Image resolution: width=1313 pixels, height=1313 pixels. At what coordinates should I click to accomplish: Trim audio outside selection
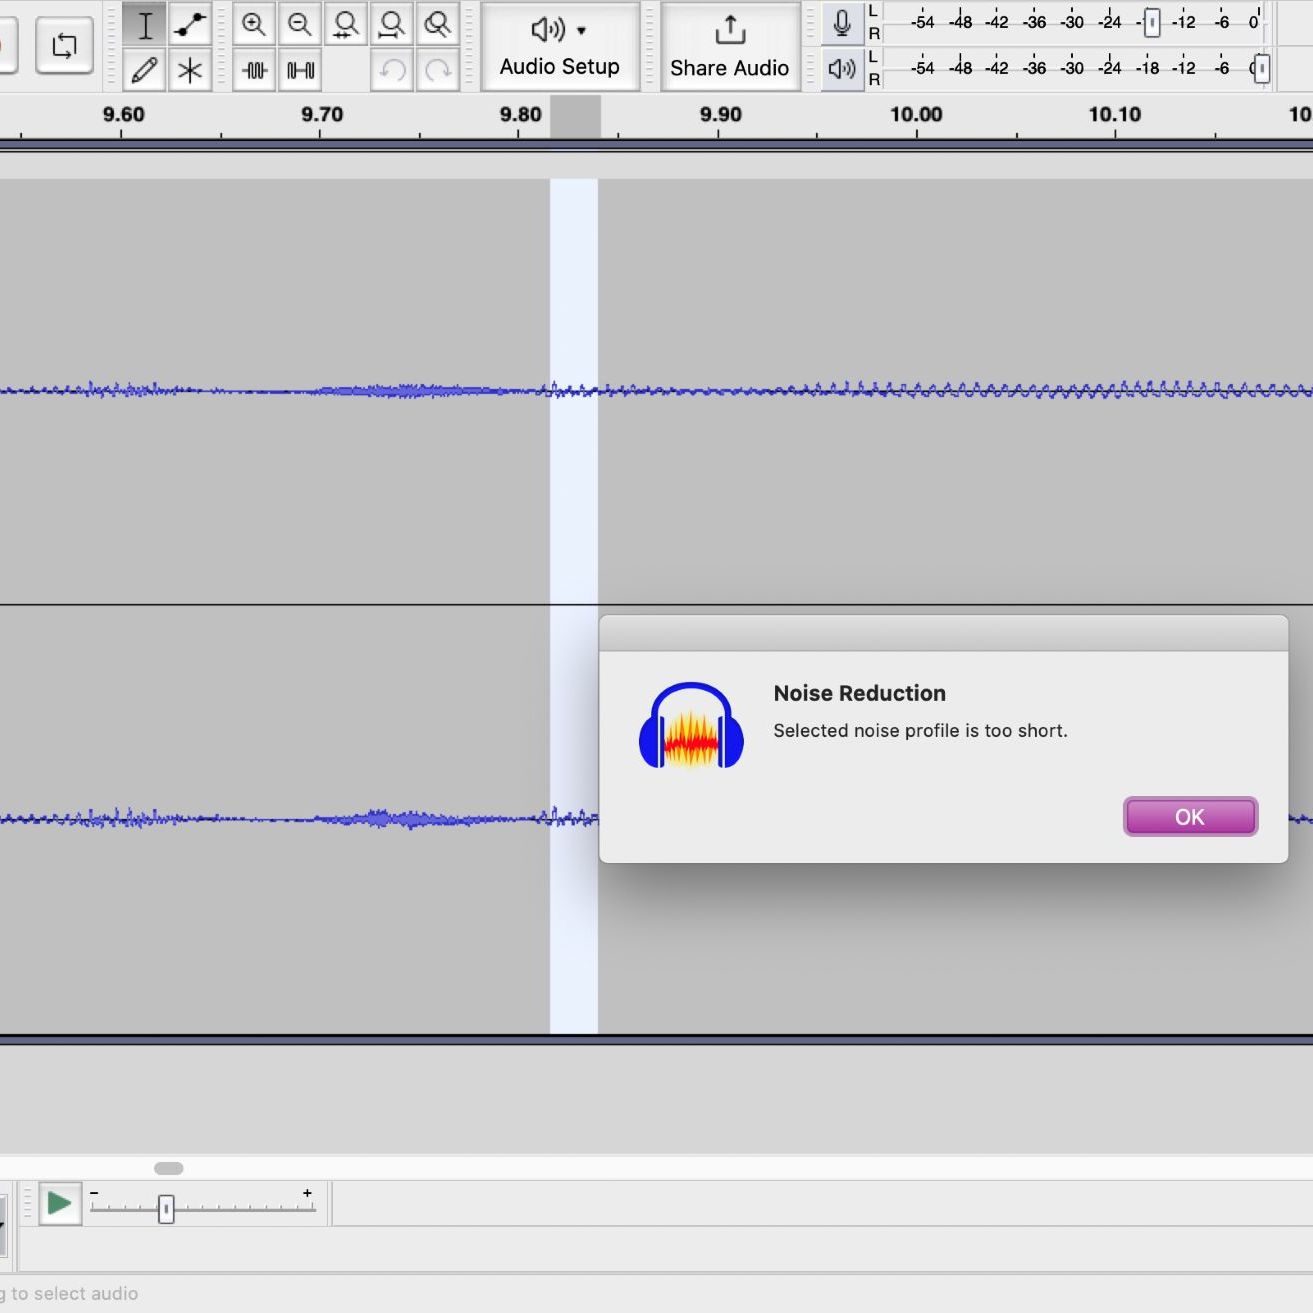254,70
